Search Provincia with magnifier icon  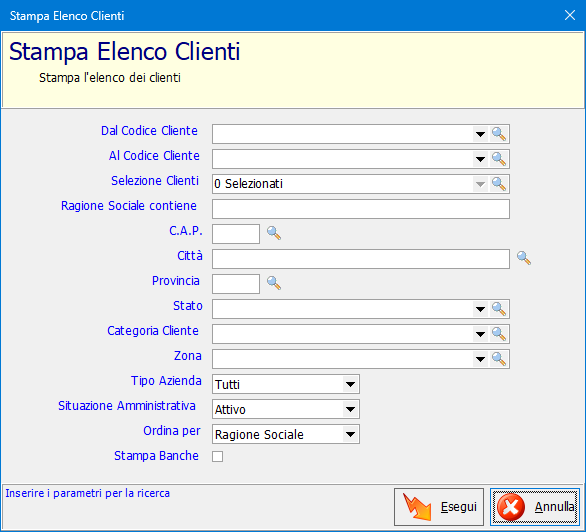click(x=274, y=283)
